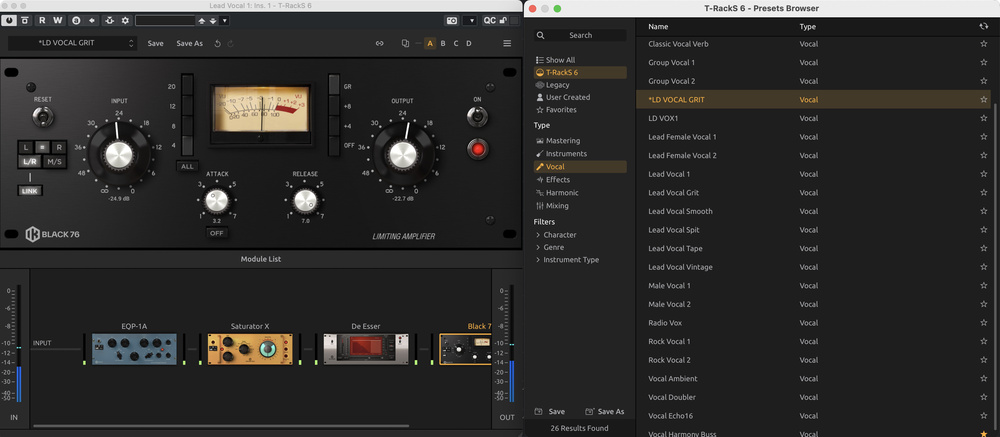This screenshot has width=1000, height=437.
Task: Select the R channel button
Action: tap(58, 147)
